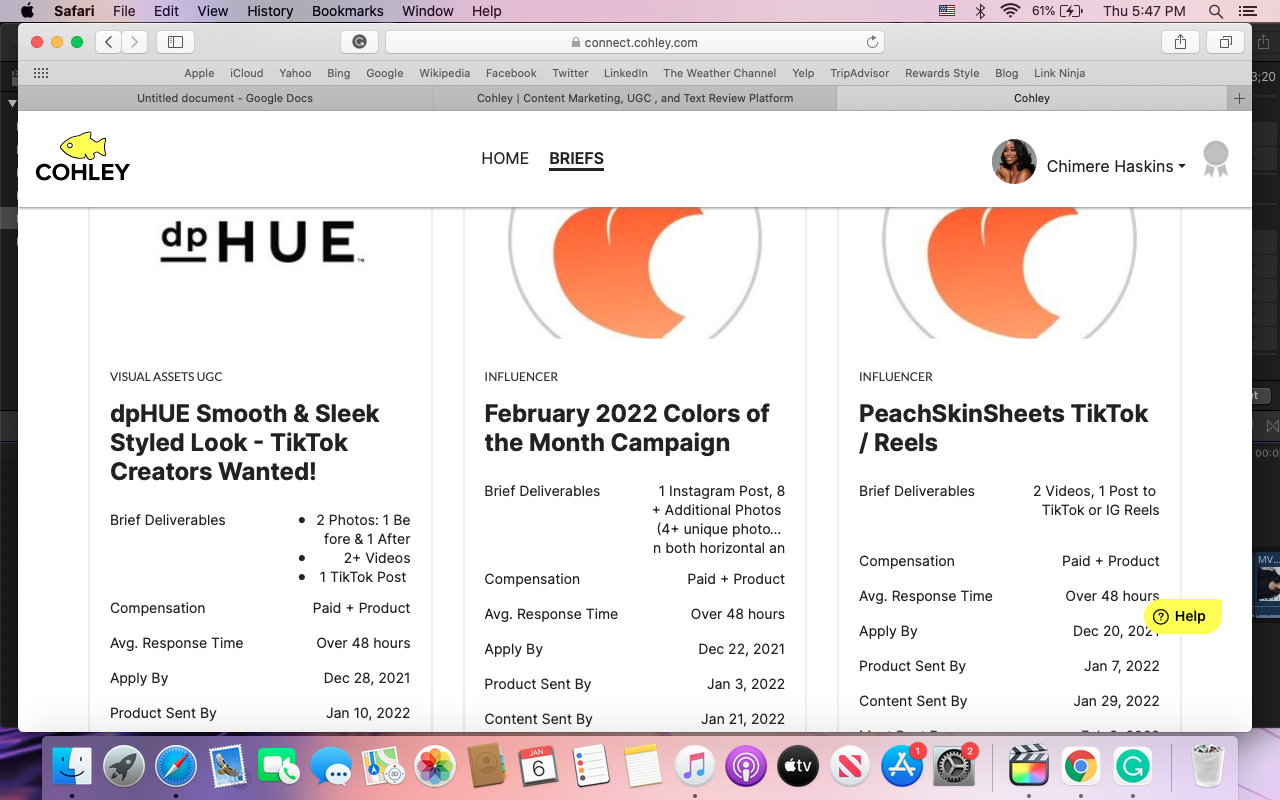This screenshot has height=800, width=1280.
Task: Open the Safari File menu
Action: [x=124, y=11]
